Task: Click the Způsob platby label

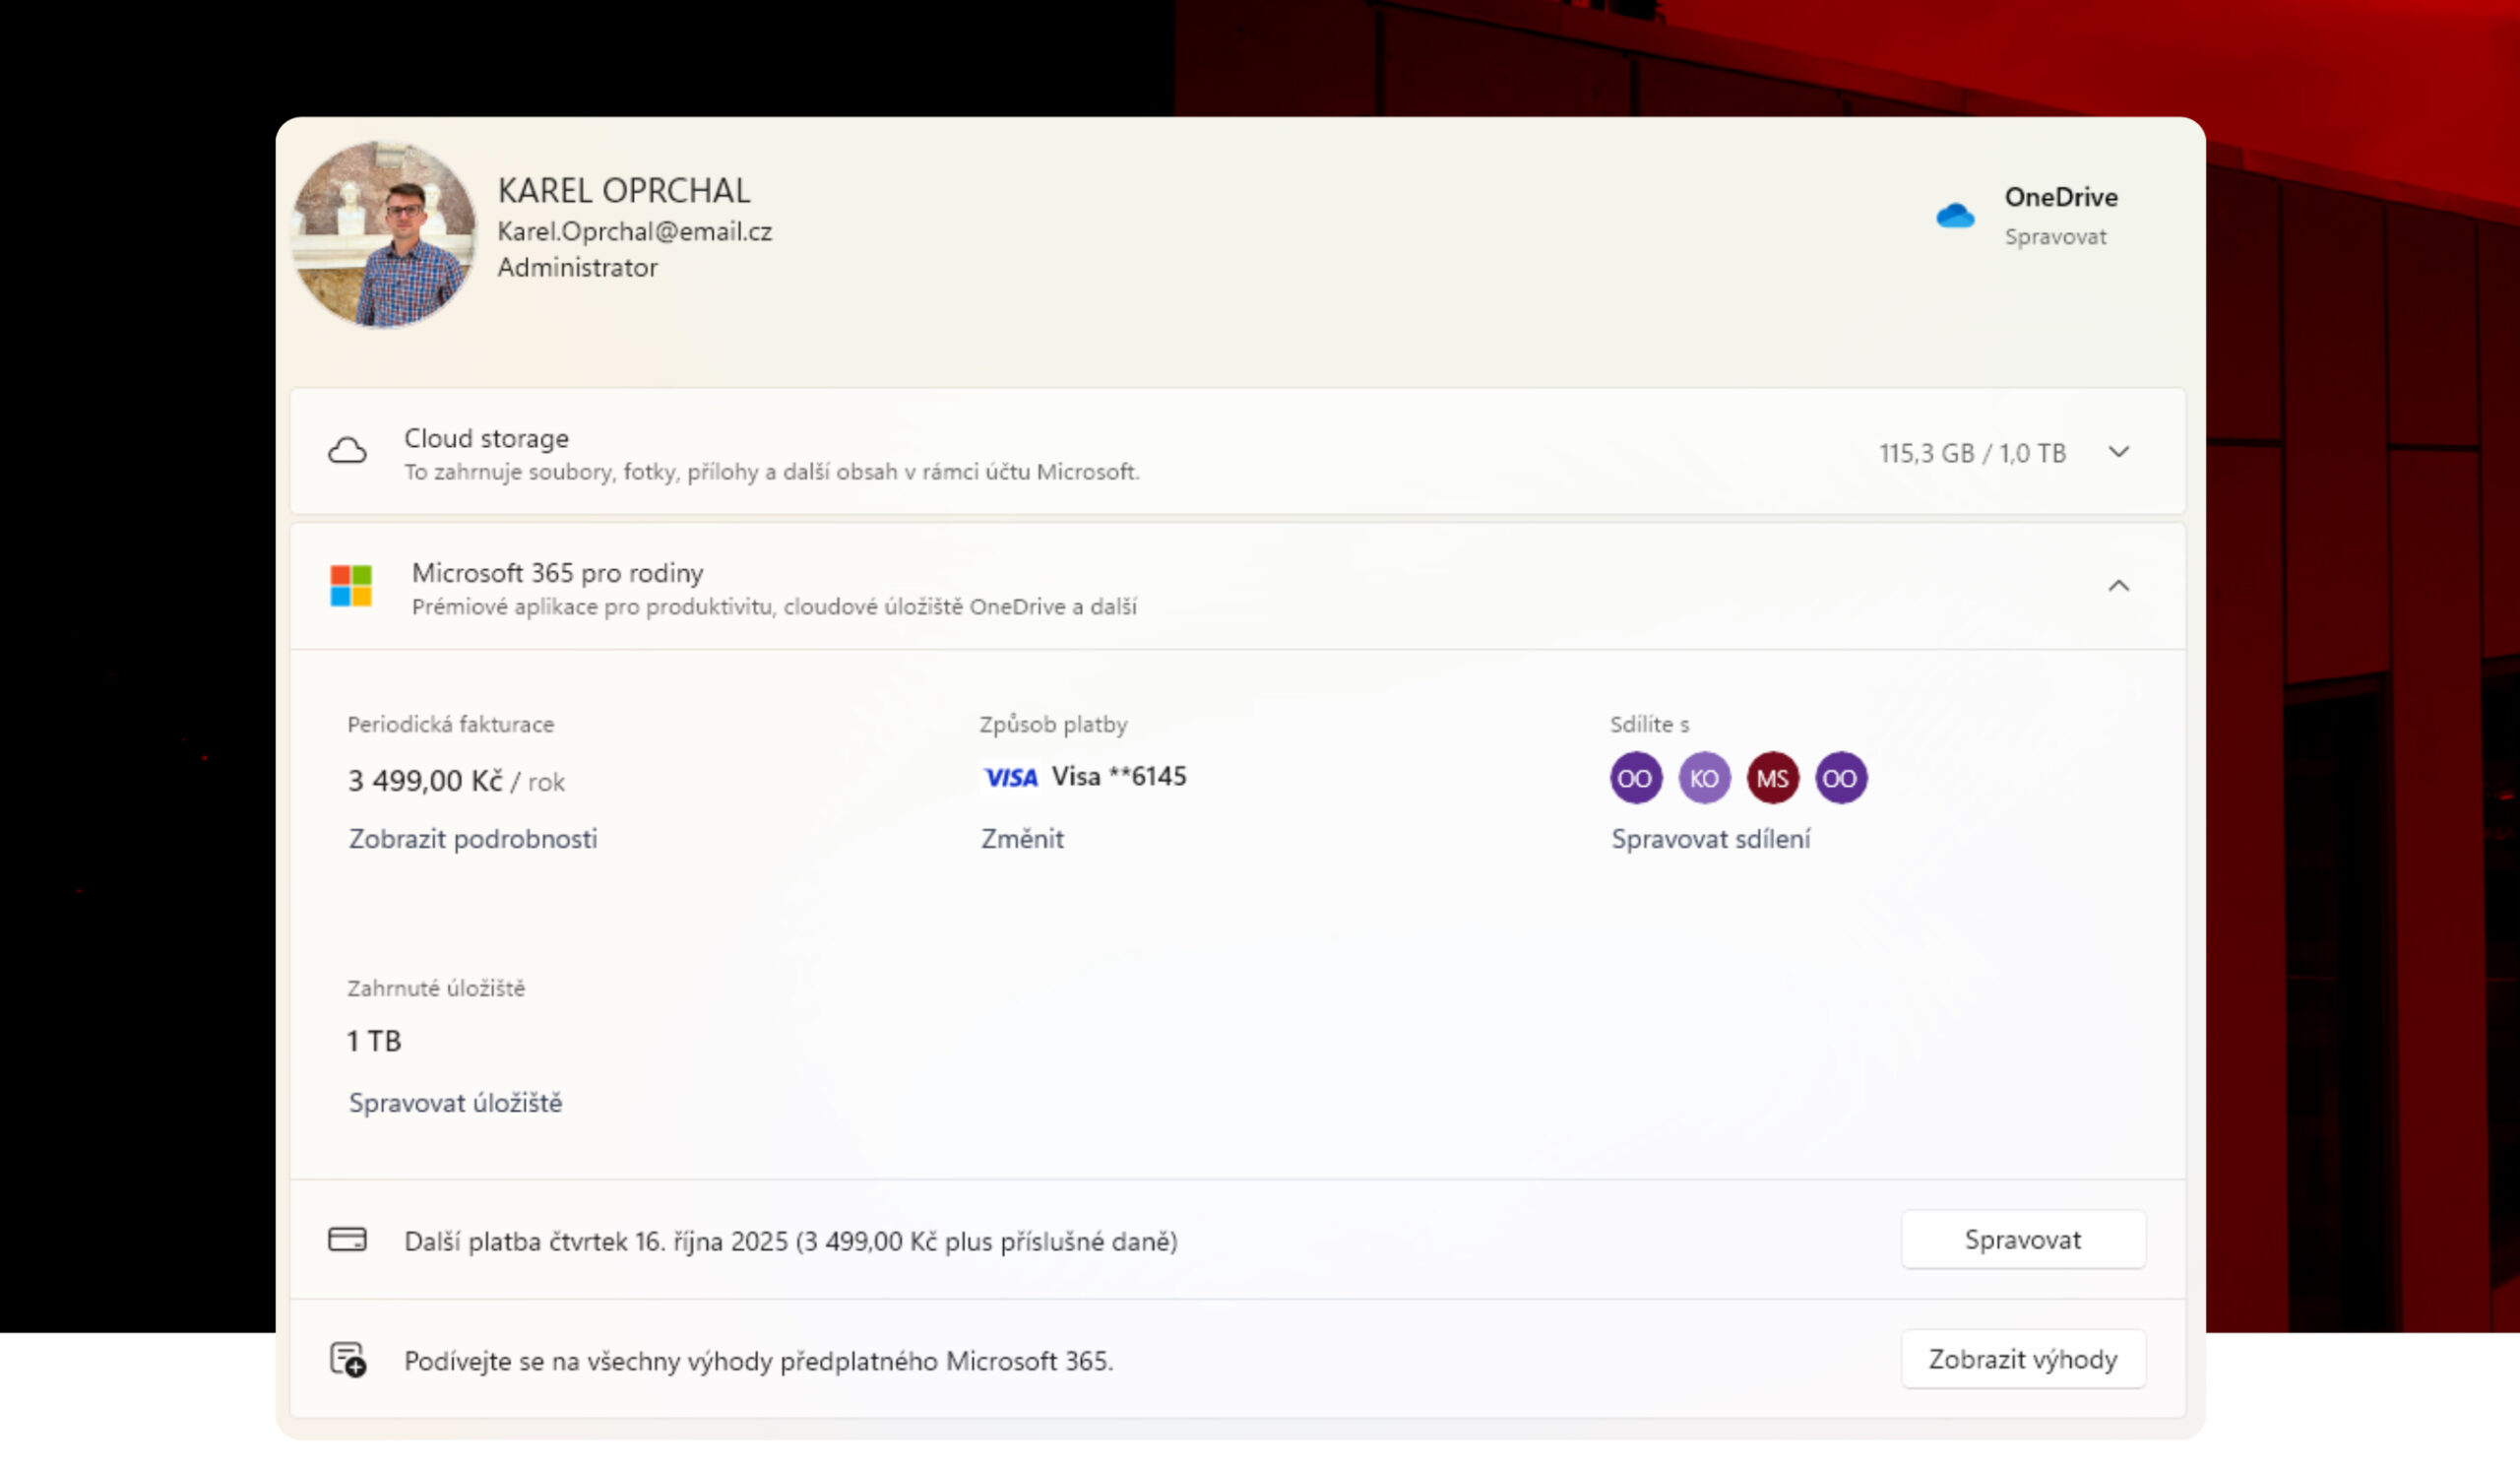Action: coord(1053,724)
